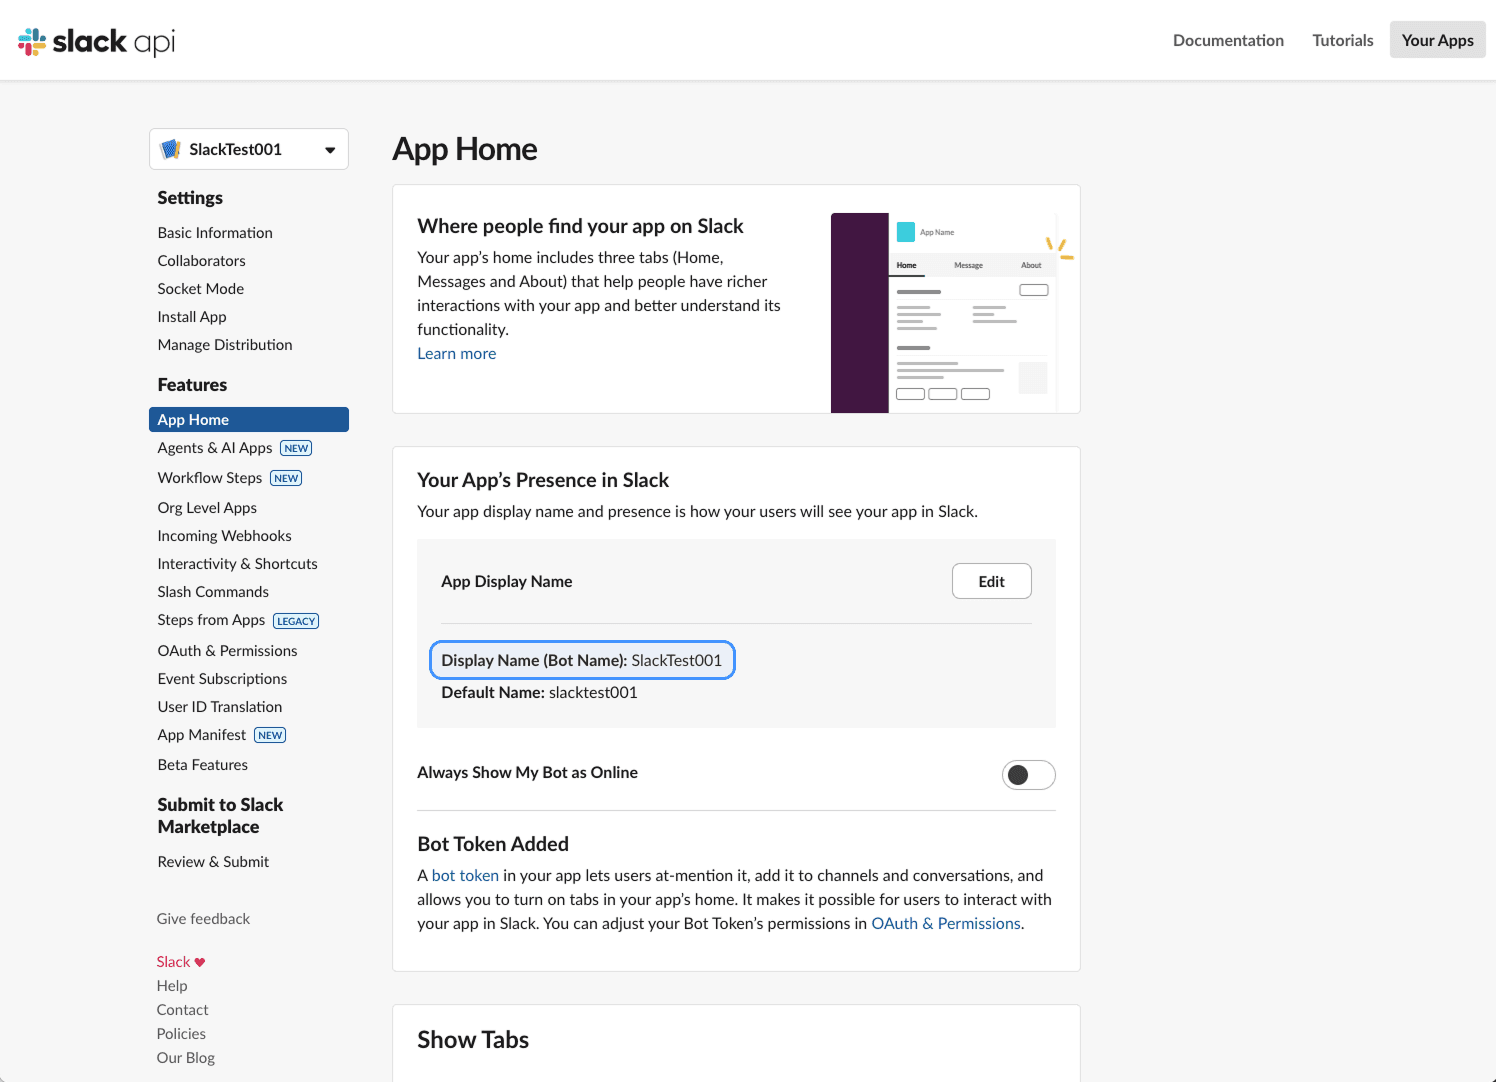
Task: Click the Display Name (Bot Name) SlackTest001 text
Action: tap(582, 660)
